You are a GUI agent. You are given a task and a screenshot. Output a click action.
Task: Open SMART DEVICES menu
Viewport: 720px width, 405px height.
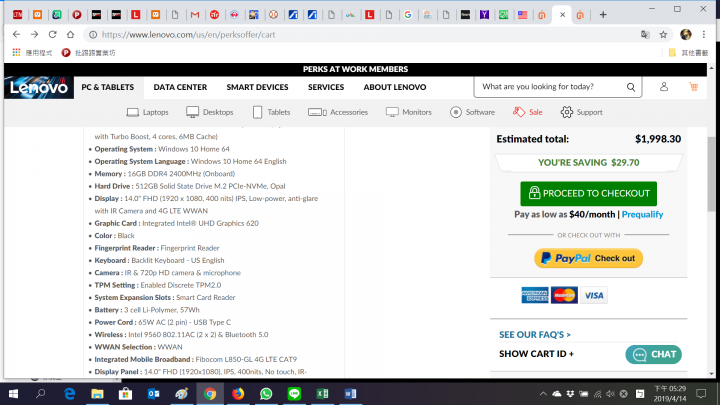click(257, 87)
